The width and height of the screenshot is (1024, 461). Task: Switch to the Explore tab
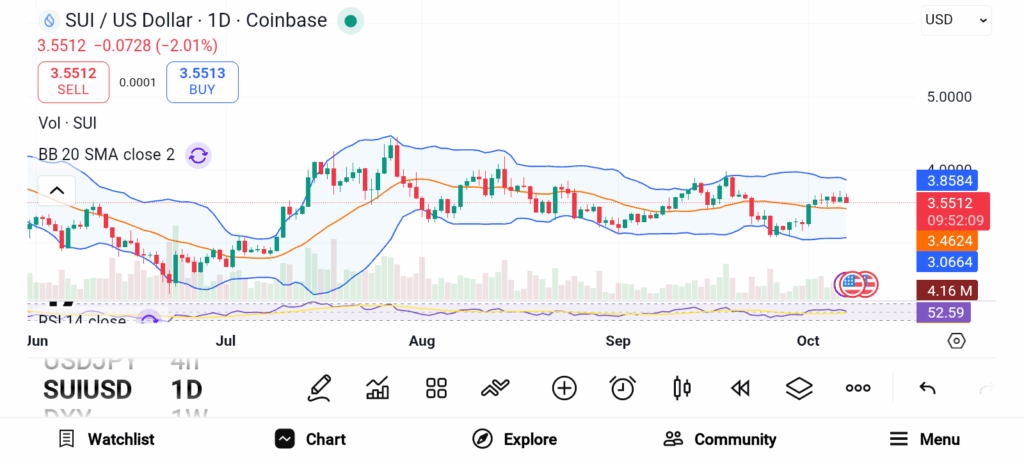(515, 439)
